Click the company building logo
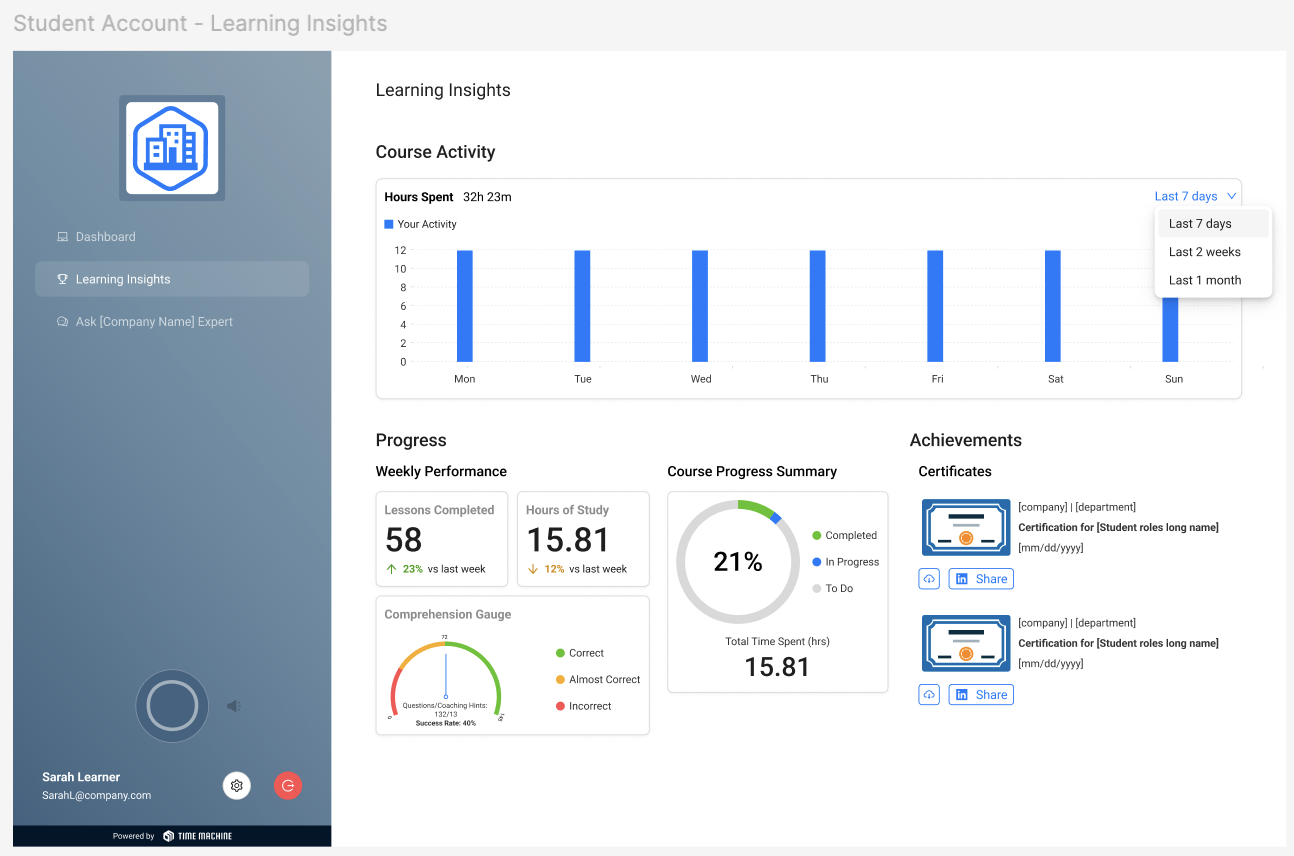This screenshot has width=1294, height=856. (172, 148)
